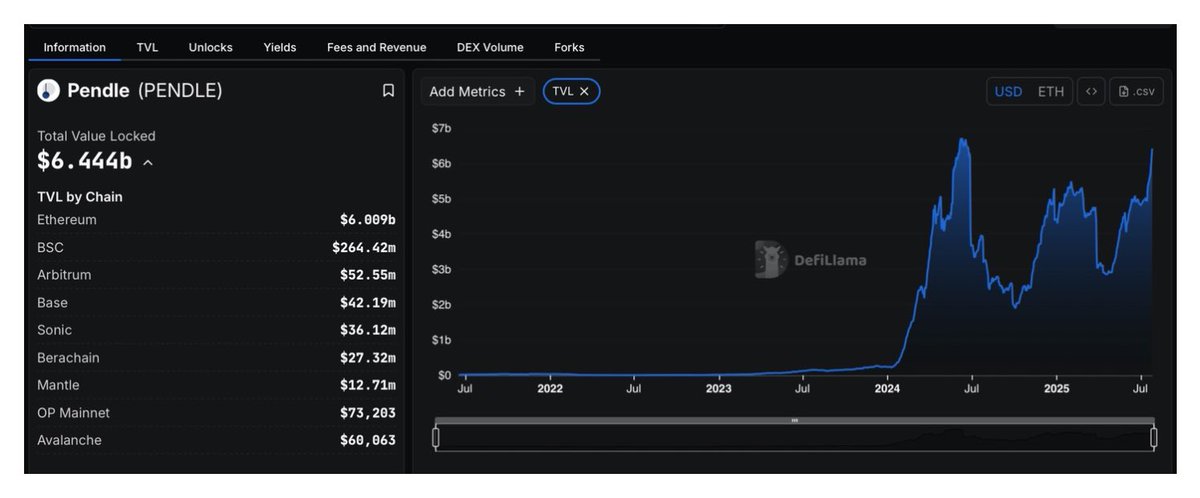Expand the Total Value Locked details chevron
Image resolution: width=1200 pixels, height=498 pixels.
point(148,162)
